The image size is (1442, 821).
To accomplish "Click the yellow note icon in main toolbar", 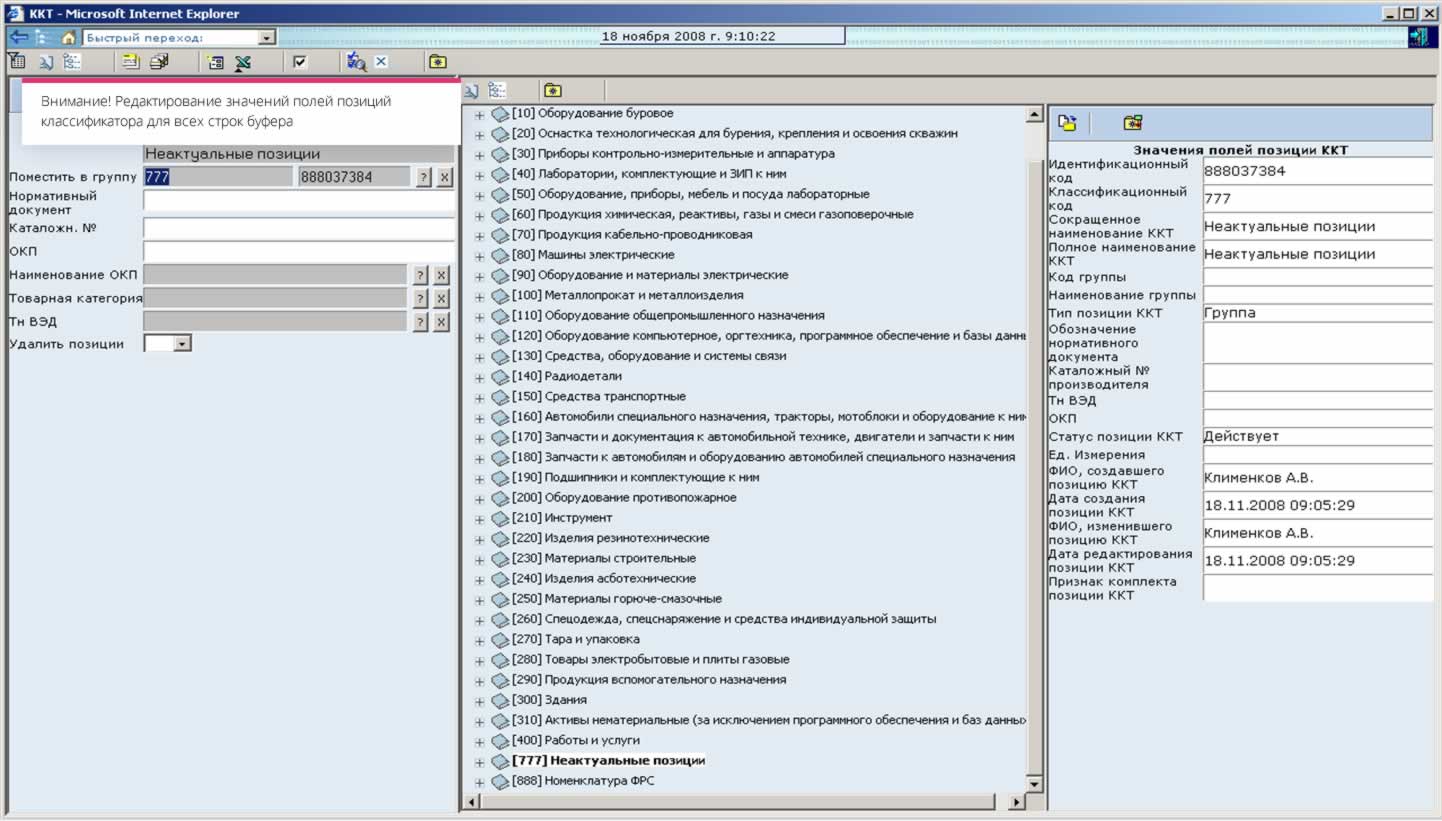I will tap(131, 62).
